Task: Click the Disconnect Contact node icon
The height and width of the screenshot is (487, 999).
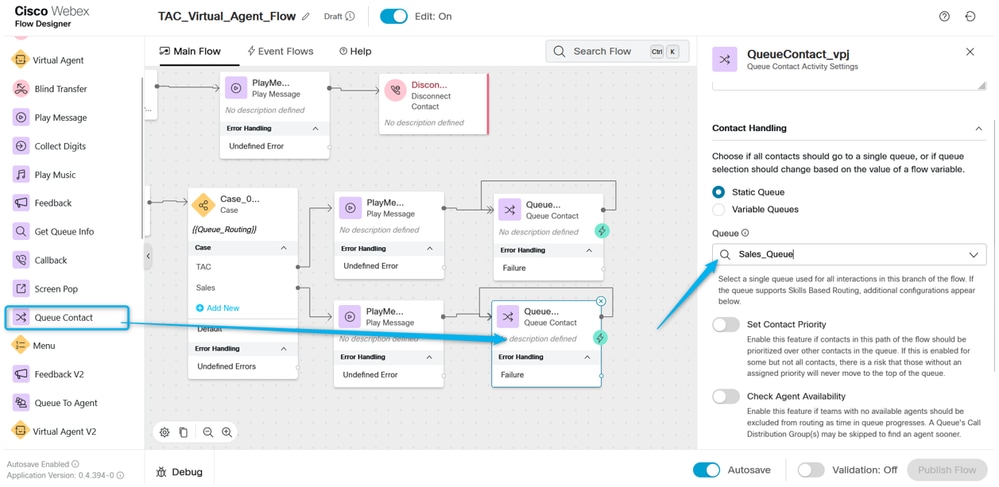Action: point(394,91)
